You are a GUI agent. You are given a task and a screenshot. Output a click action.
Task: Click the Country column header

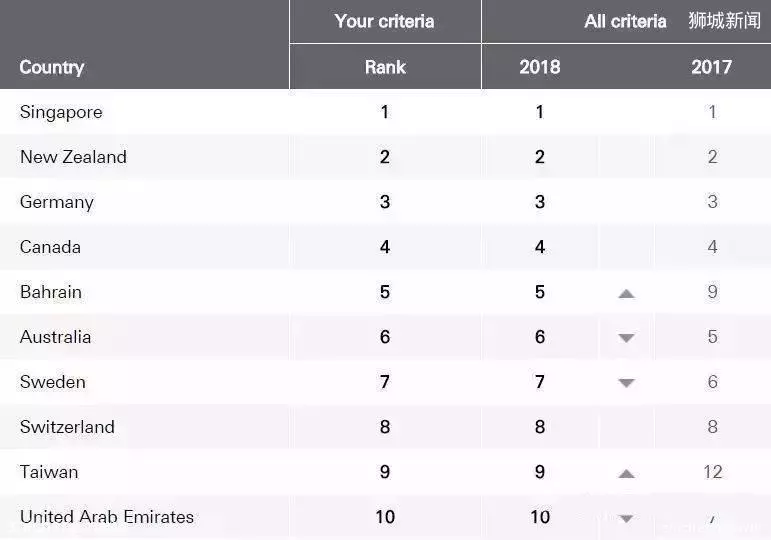tap(52, 67)
